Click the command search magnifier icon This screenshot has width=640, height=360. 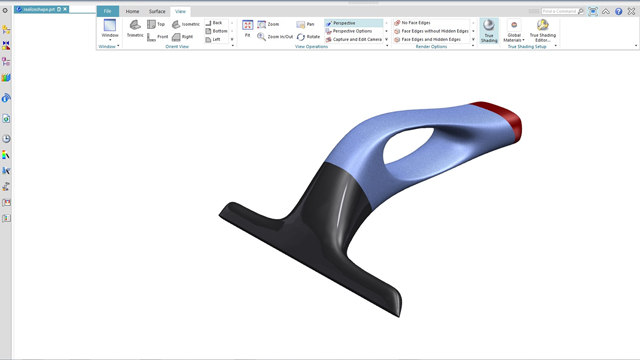pos(580,11)
